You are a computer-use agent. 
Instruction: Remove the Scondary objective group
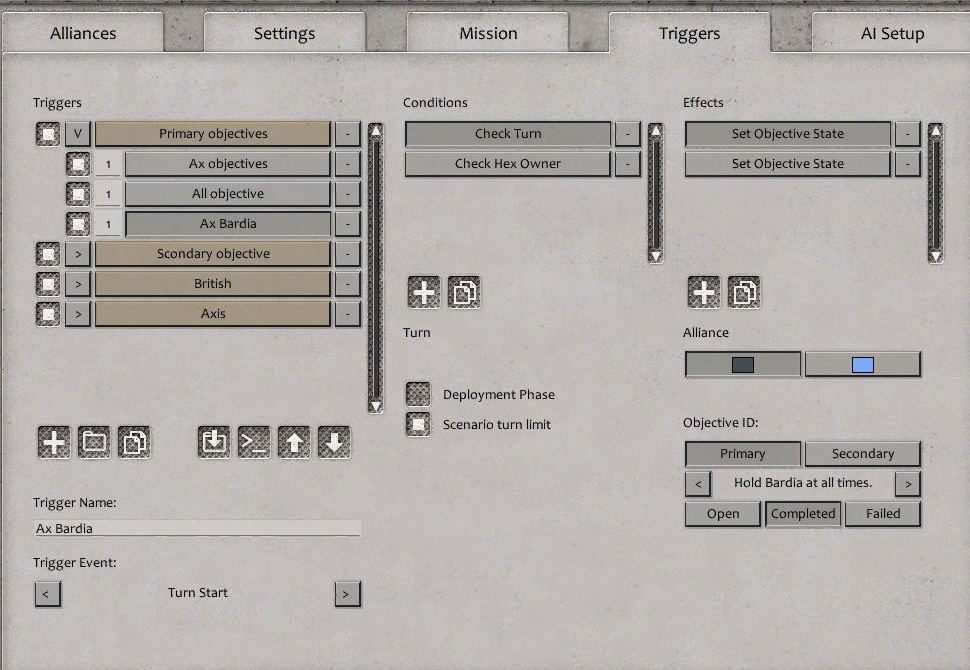coord(348,254)
